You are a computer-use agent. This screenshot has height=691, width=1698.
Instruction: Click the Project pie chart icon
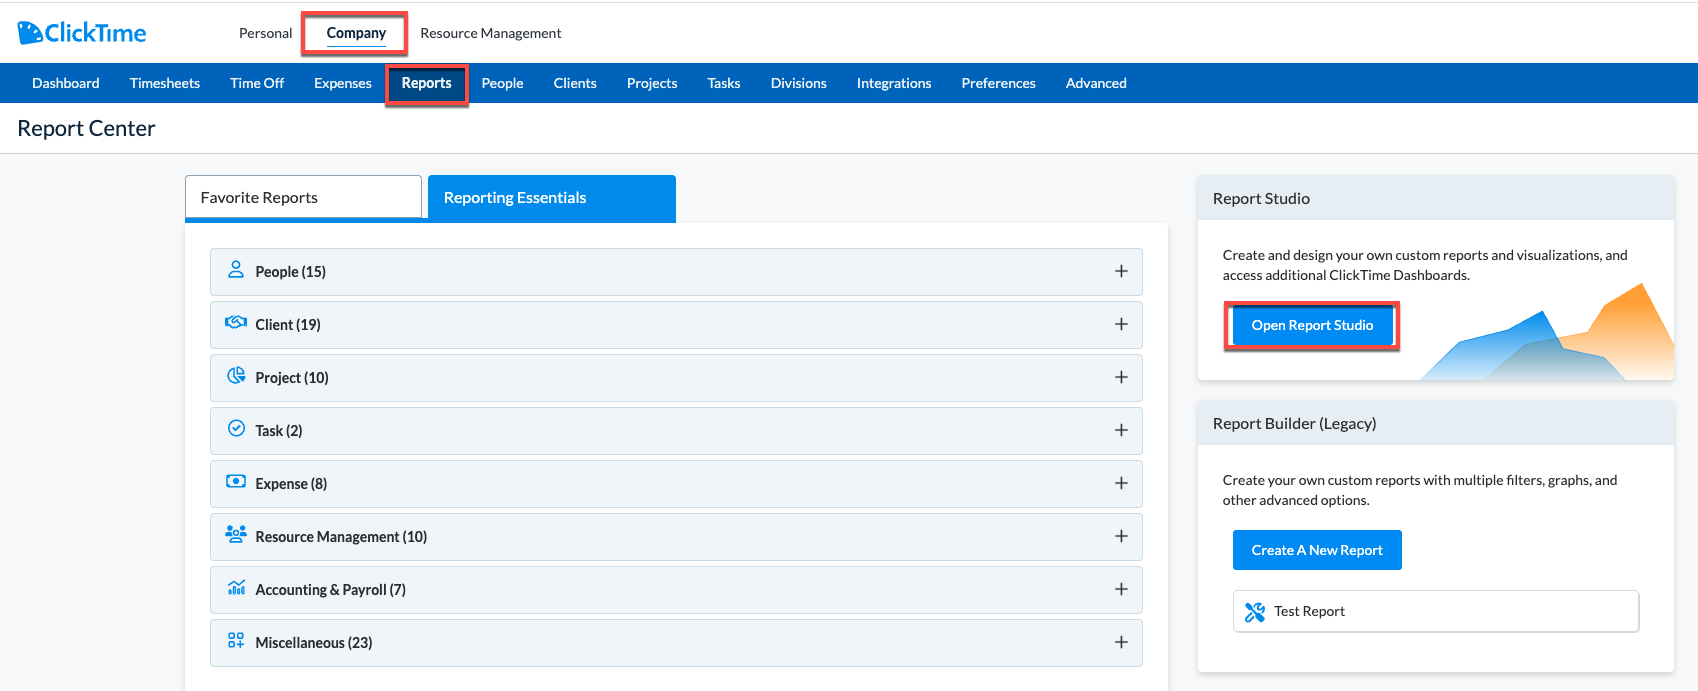coord(236,376)
